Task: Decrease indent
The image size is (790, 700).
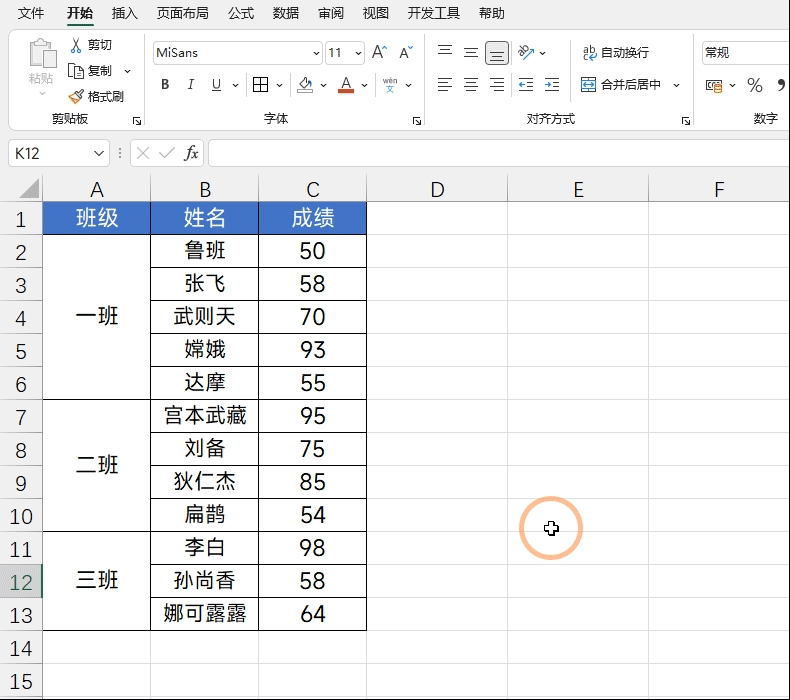Action: pos(525,85)
